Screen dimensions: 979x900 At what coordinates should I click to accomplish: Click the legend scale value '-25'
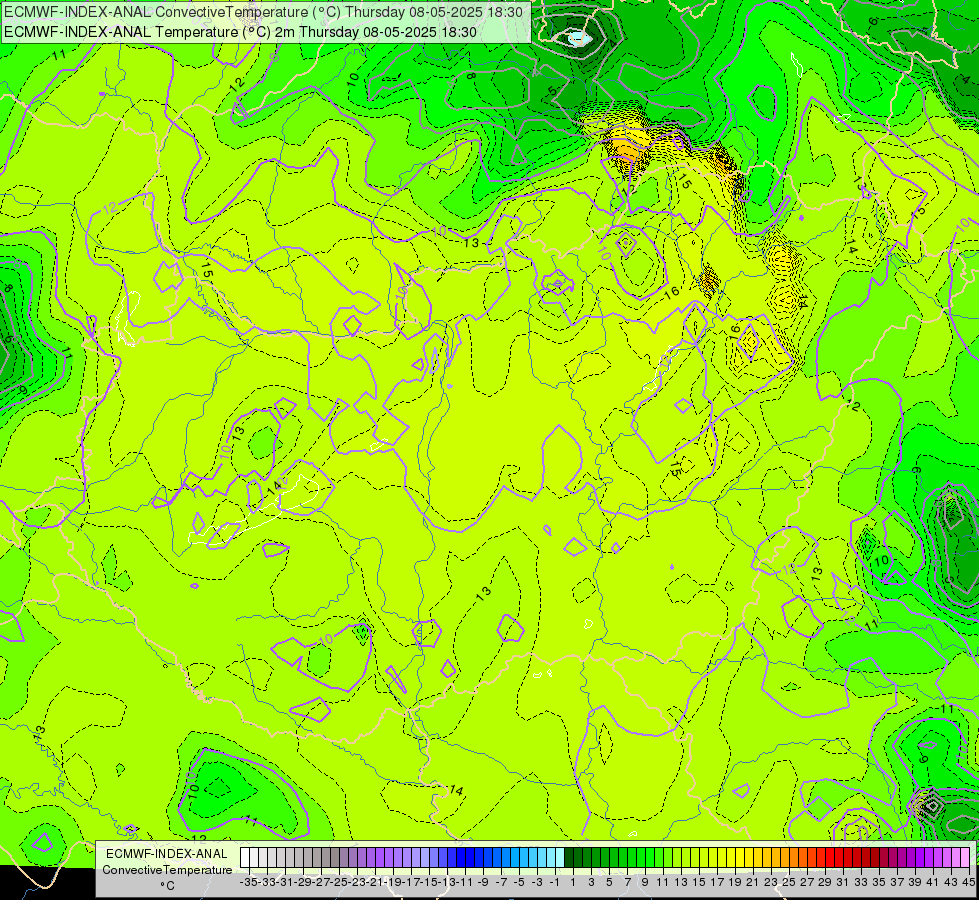click(x=339, y=882)
